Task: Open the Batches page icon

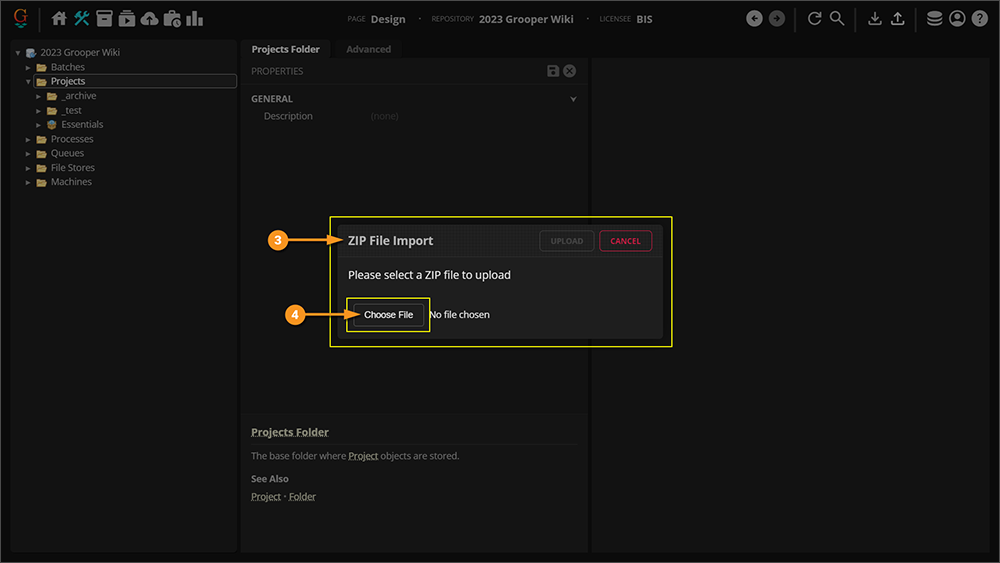Action: point(104,18)
